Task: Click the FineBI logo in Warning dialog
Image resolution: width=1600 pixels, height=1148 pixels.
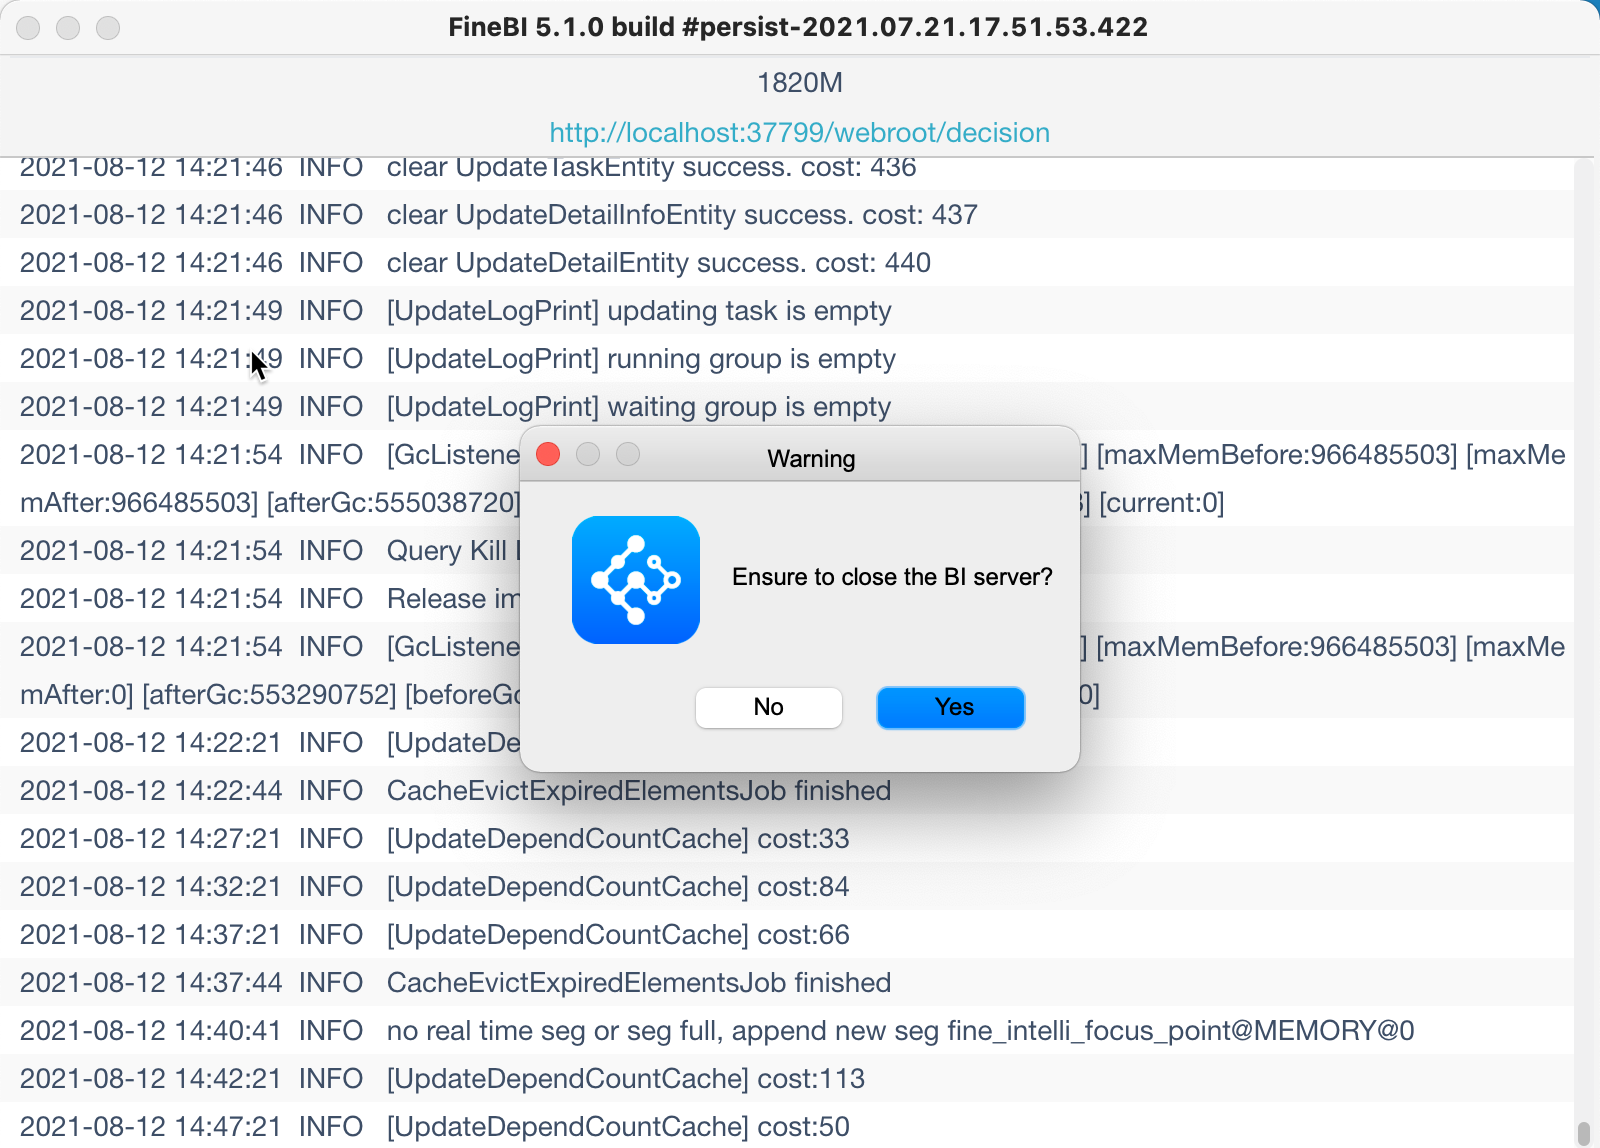Action: tap(636, 580)
